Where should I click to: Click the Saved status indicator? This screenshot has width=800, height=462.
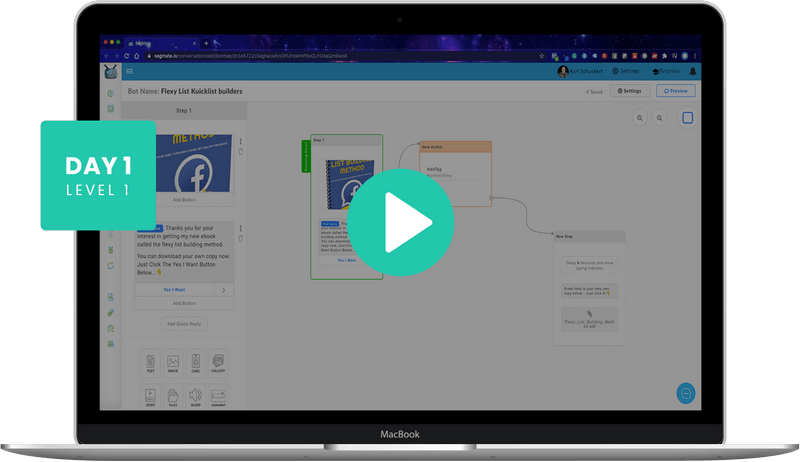pyautogui.click(x=594, y=92)
